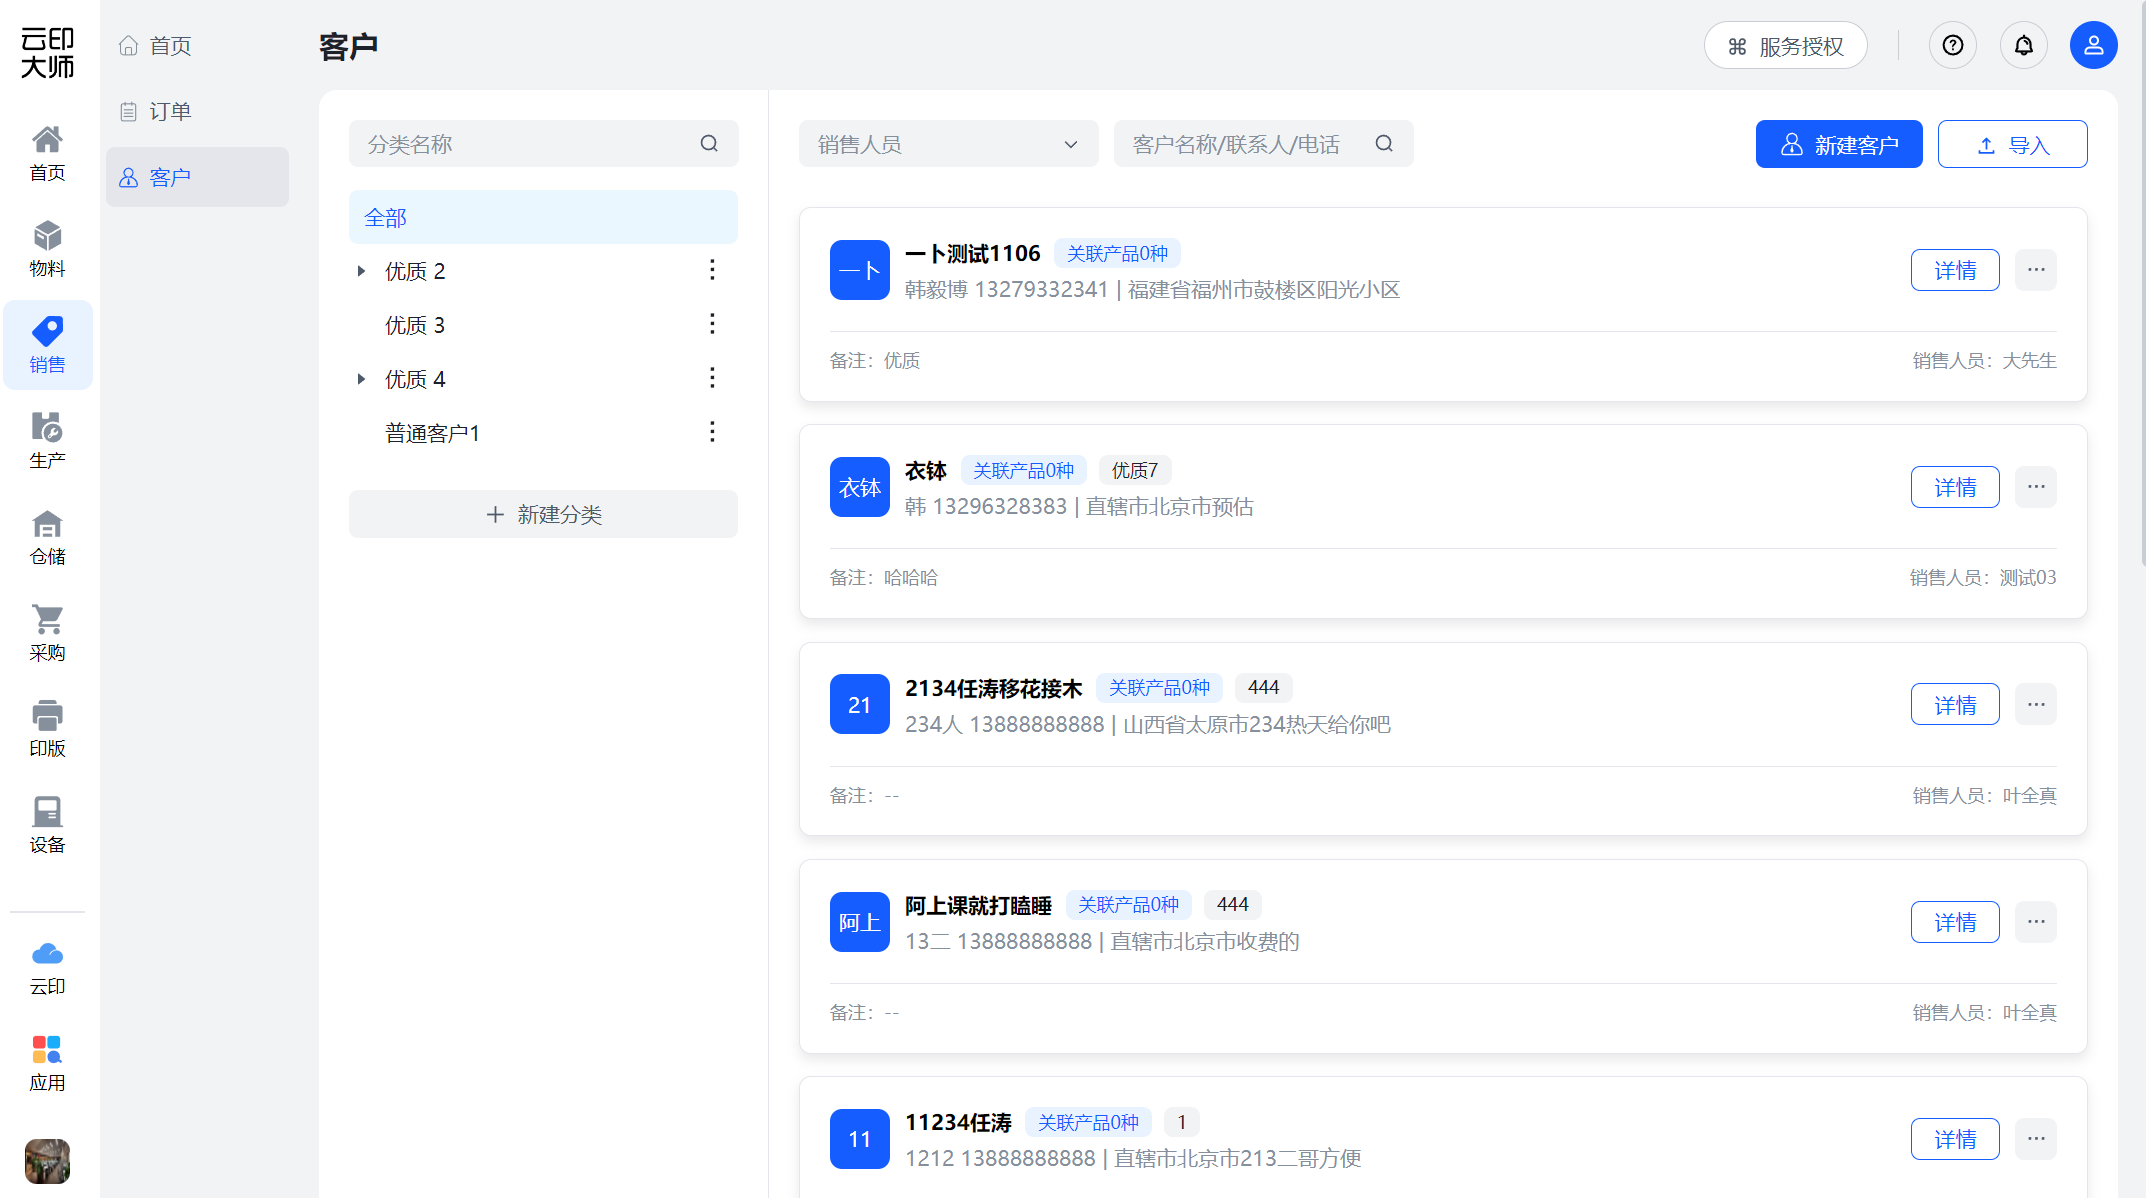Click the 新建分类 button
2146x1198 pixels.
[543, 514]
